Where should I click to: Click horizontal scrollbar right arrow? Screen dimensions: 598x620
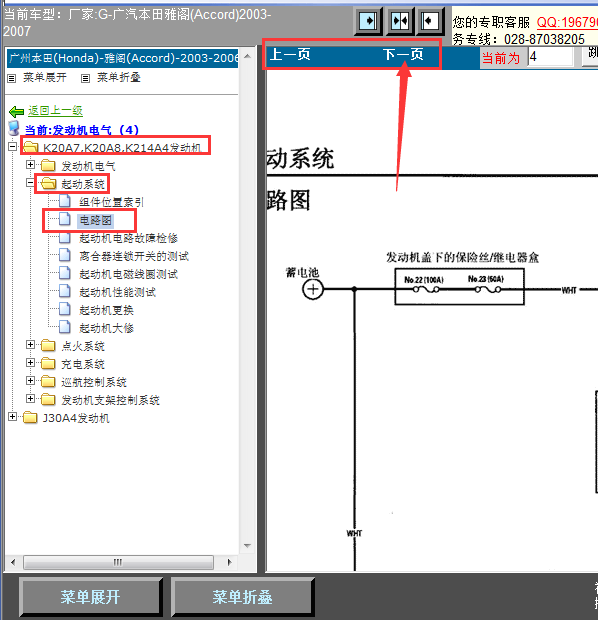[x=230, y=562]
